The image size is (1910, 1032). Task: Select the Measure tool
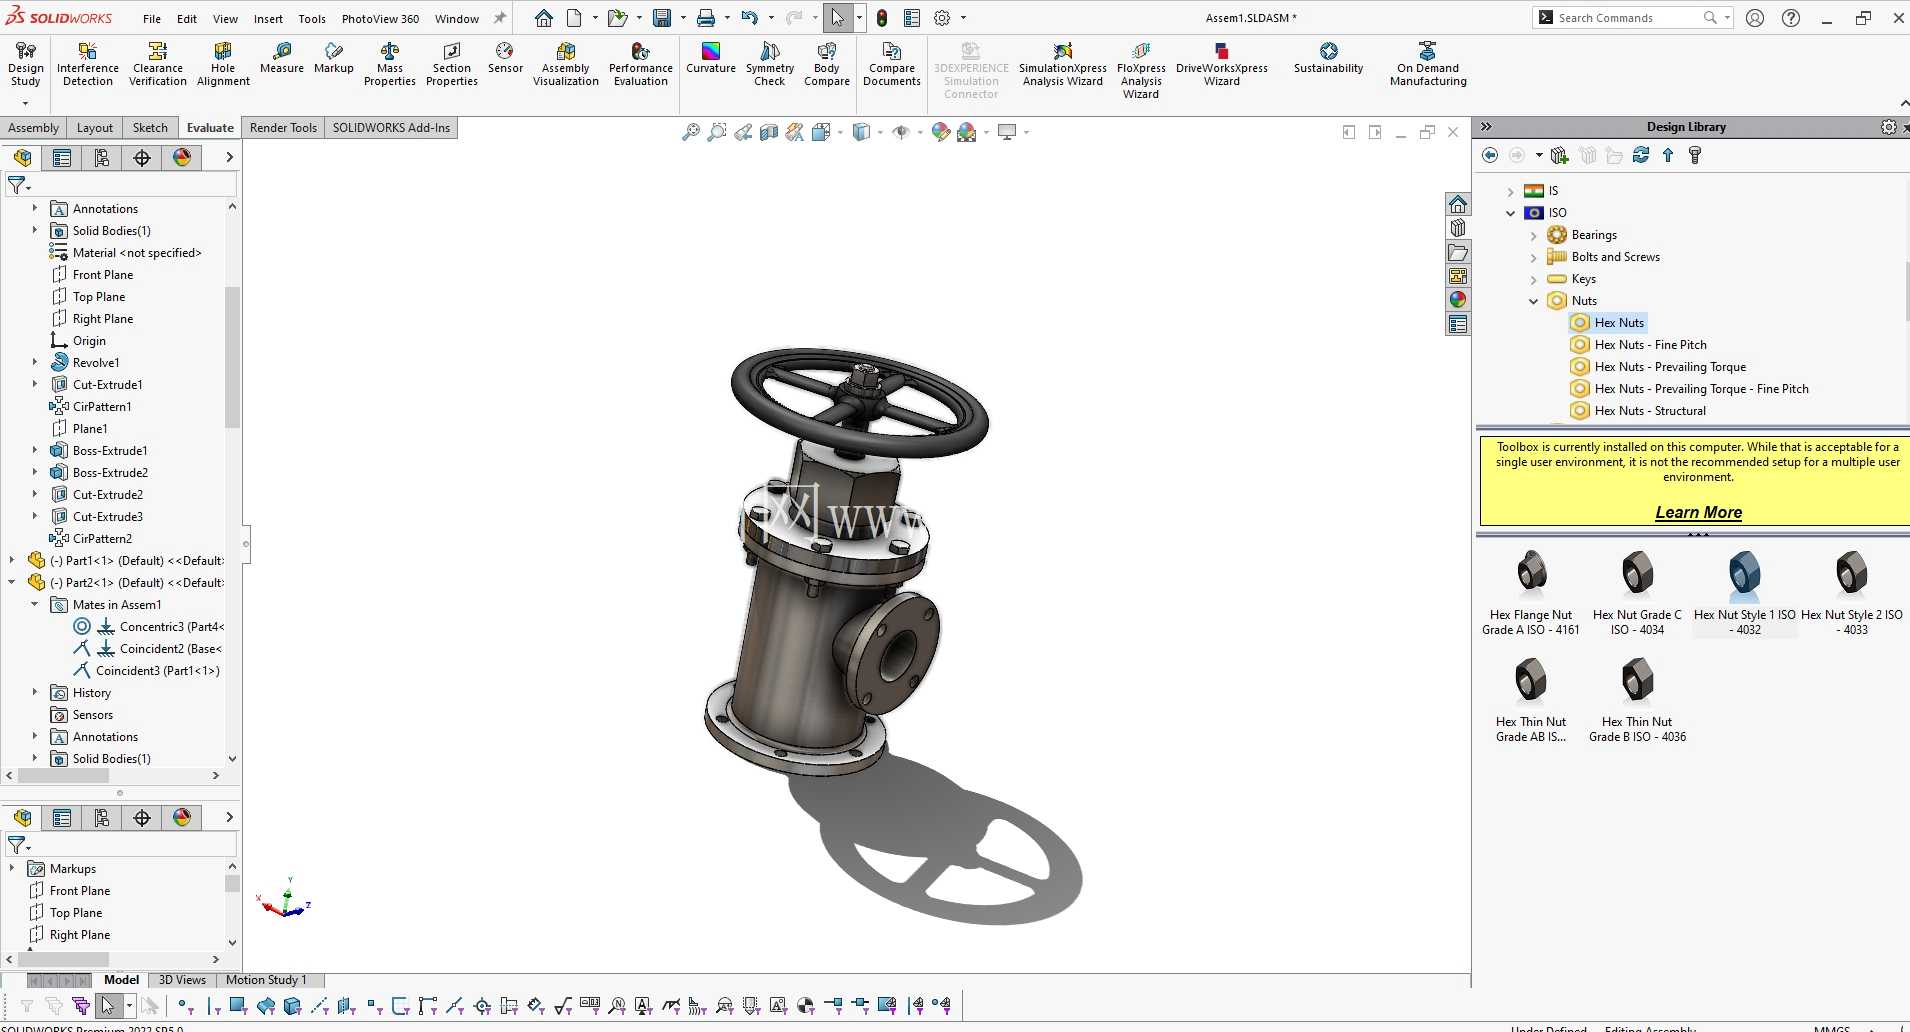pyautogui.click(x=282, y=58)
